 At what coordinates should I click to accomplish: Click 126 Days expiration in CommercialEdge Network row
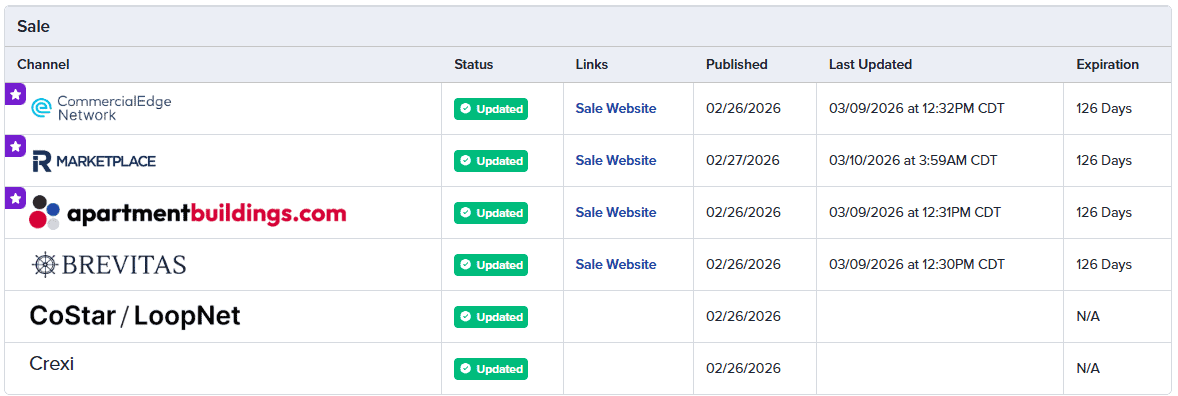coord(1104,108)
